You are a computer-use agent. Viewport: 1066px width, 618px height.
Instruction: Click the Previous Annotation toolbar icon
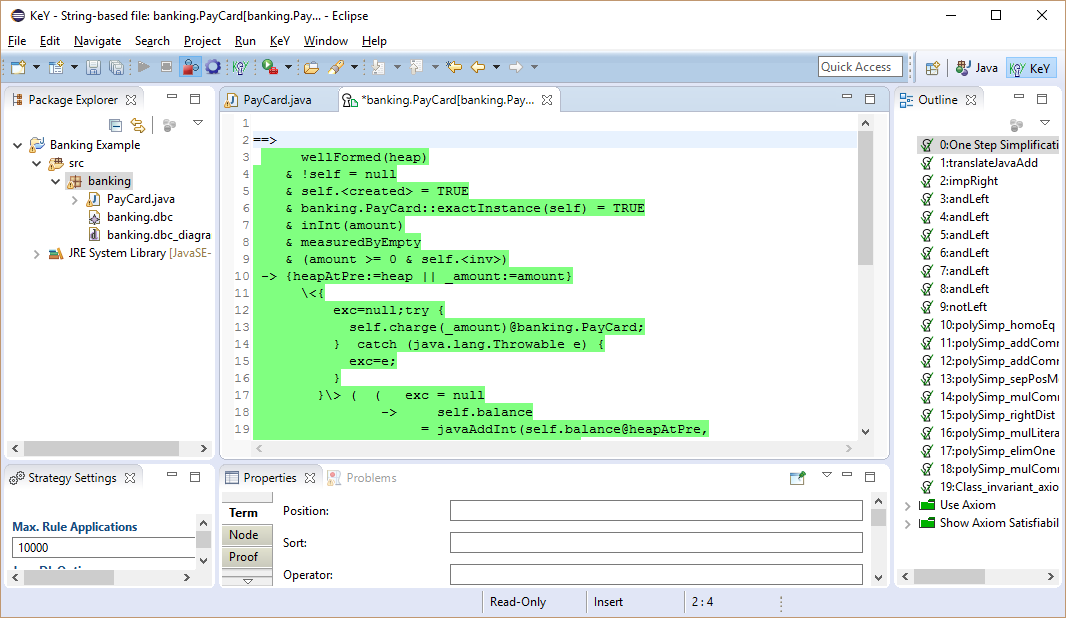coord(417,67)
